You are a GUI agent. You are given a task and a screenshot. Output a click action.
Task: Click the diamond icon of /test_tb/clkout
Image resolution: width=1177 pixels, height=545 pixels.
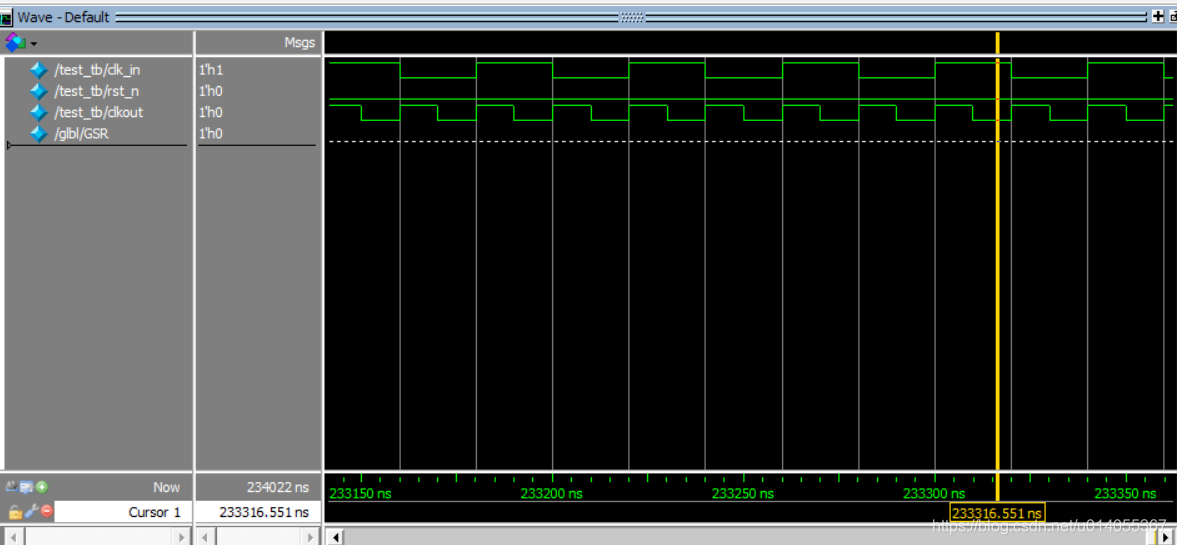[38, 113]
